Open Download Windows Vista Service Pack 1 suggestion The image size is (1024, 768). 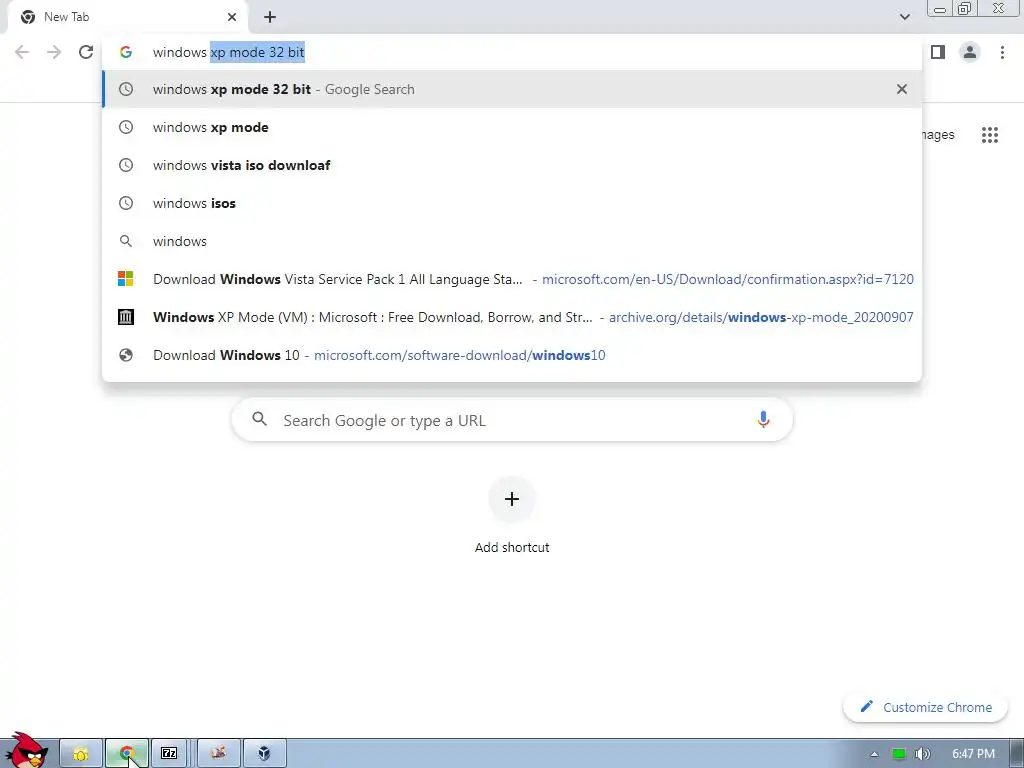[512, 279]
